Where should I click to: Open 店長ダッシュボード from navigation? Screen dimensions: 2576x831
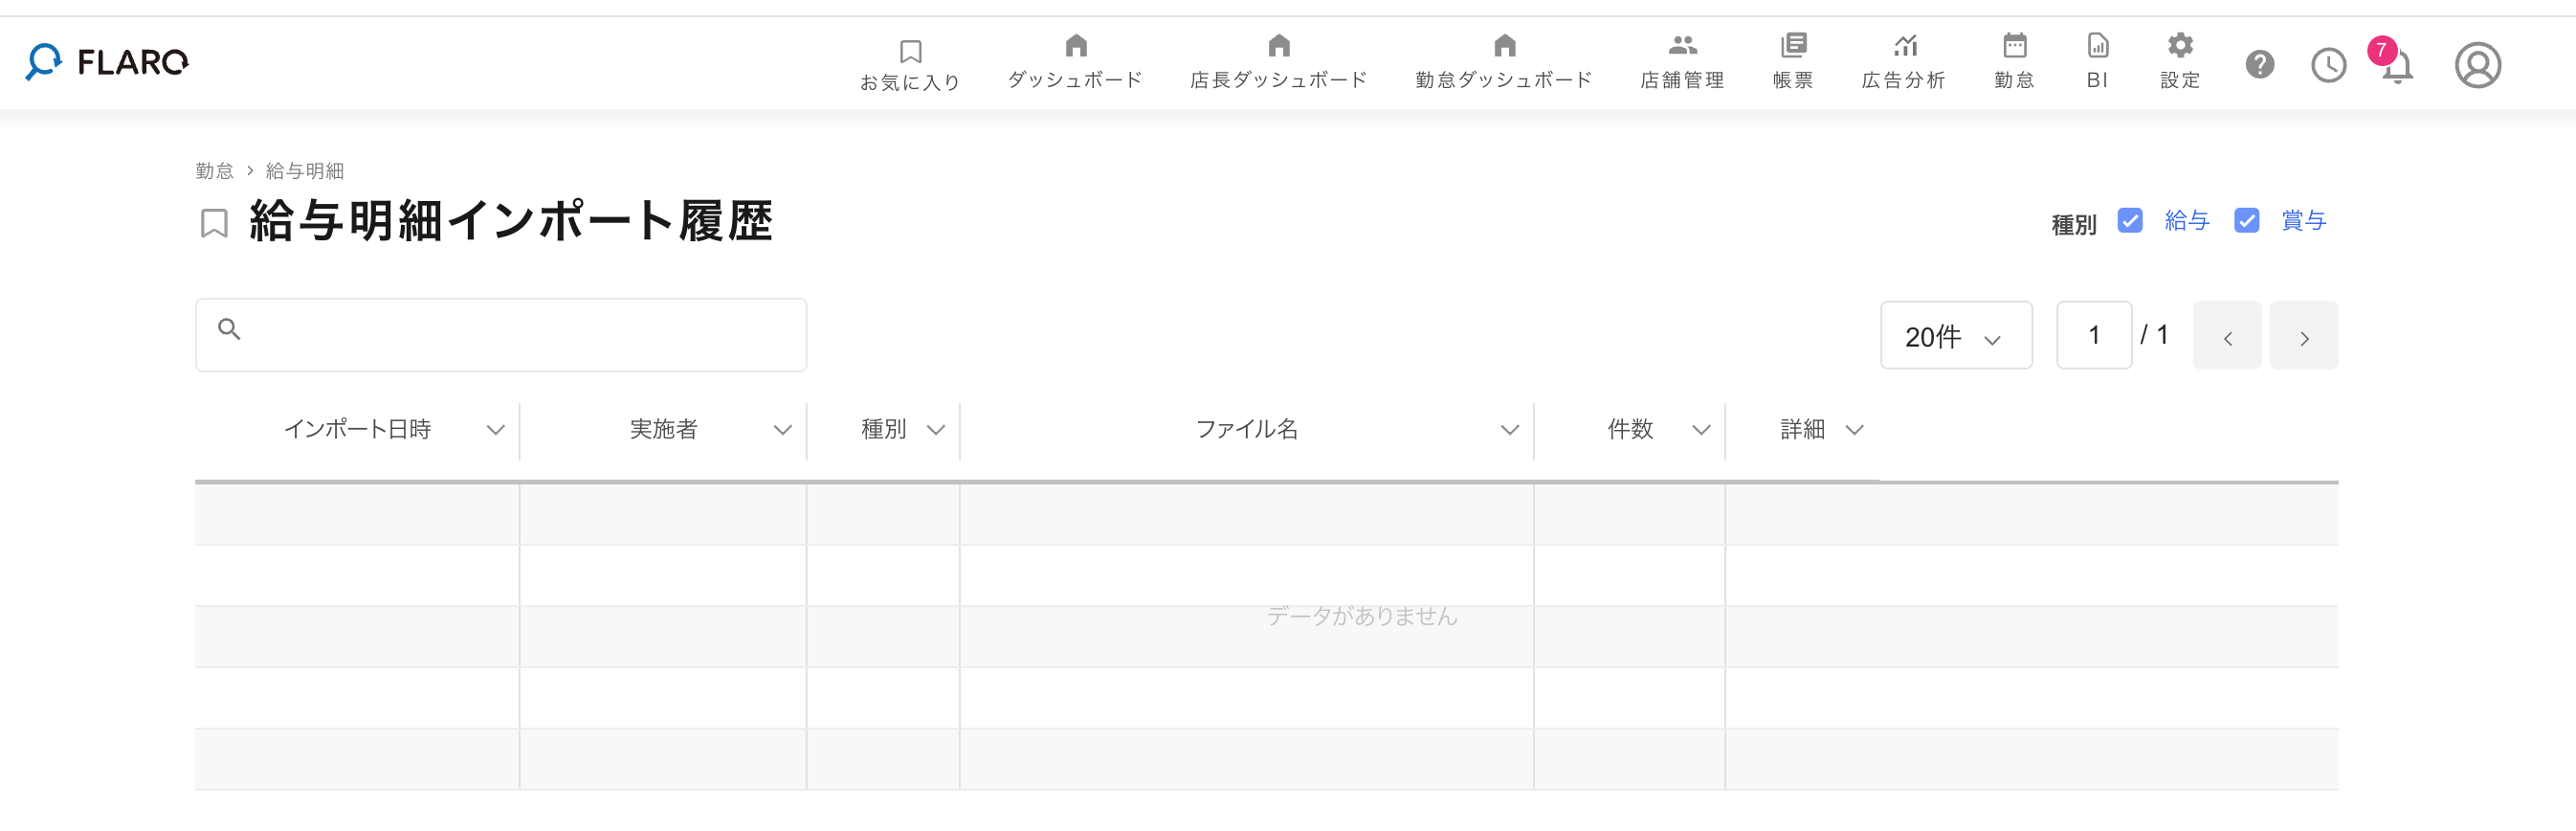pyautogui.click(x=1278, y=62)
